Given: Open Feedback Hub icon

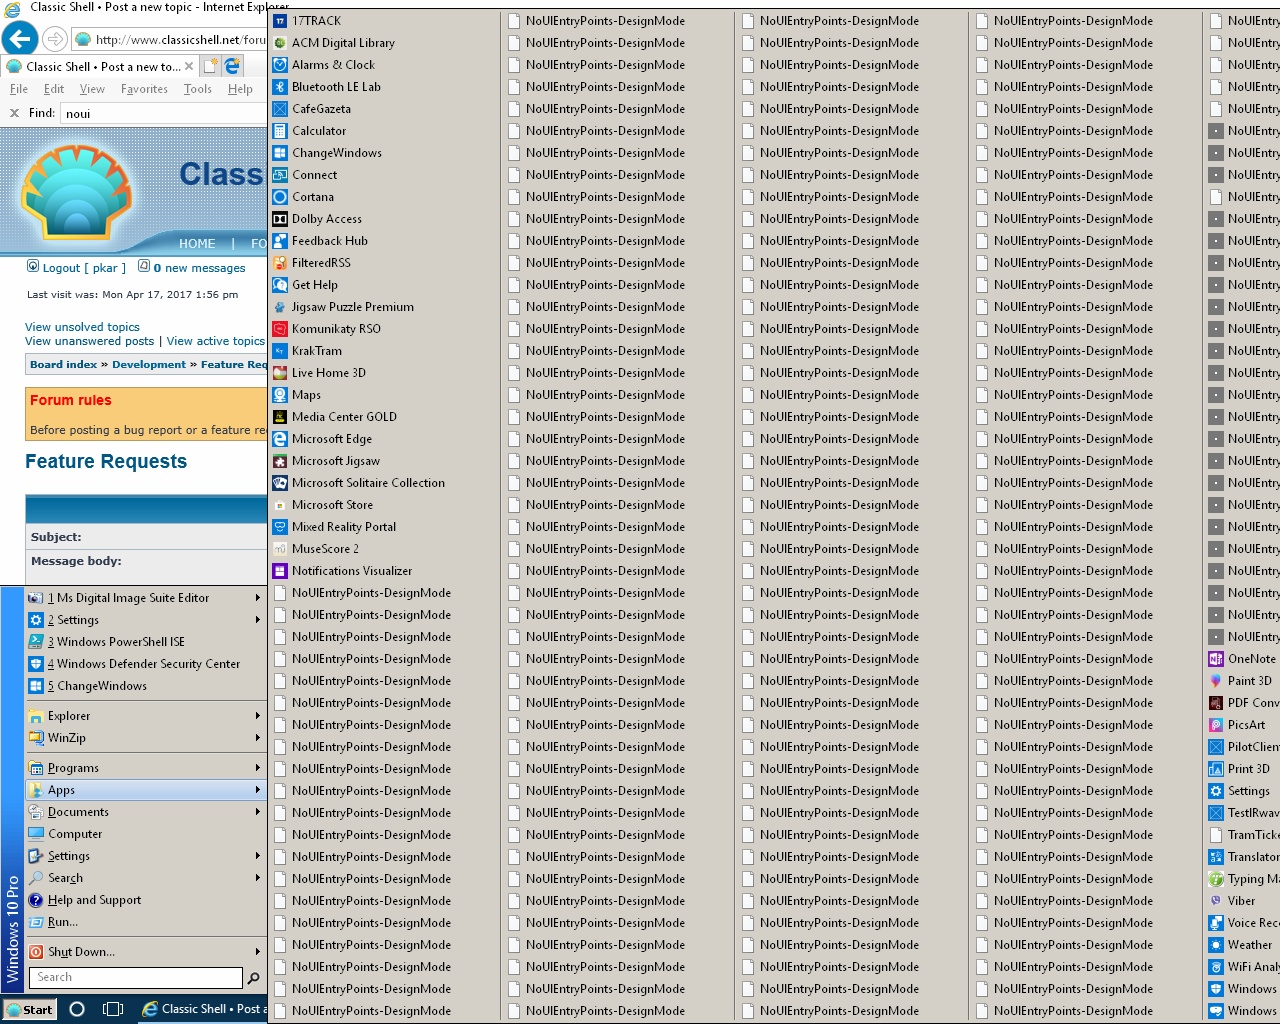Looking at the screenshot, I should point(280,241).
